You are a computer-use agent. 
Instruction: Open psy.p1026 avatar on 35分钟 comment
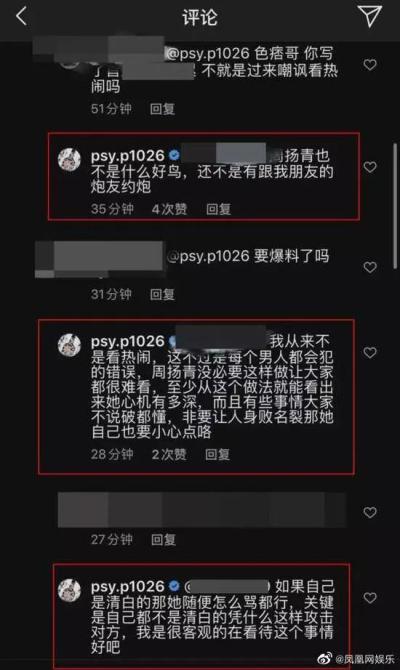pyautogui.click(x=69, y=160)
